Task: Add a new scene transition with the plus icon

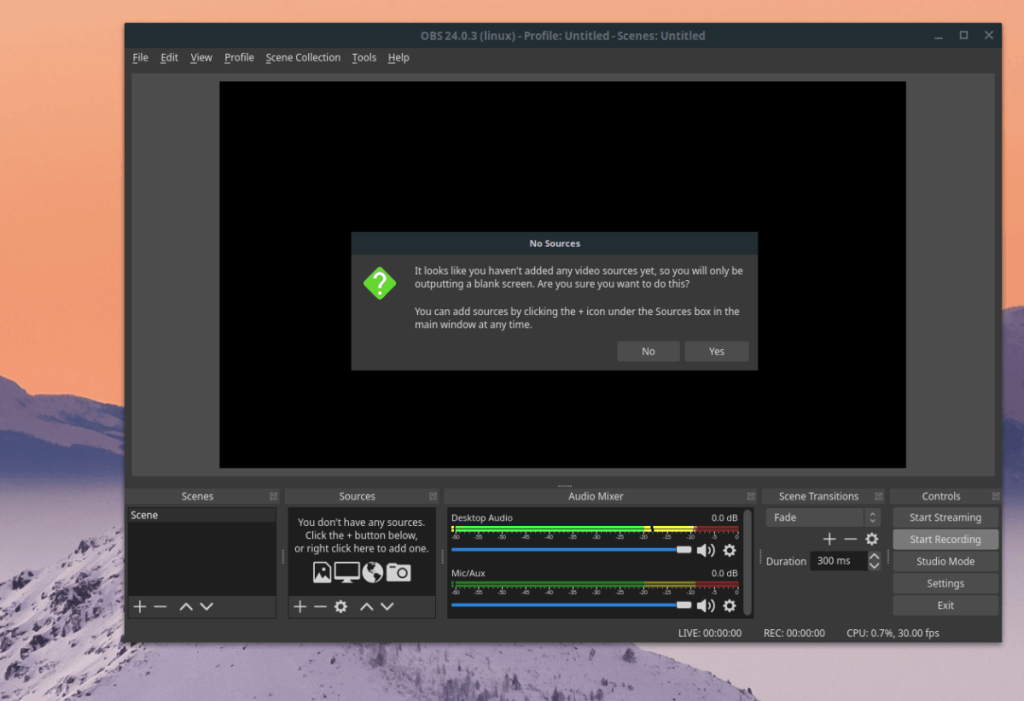Action: (829, 538)
